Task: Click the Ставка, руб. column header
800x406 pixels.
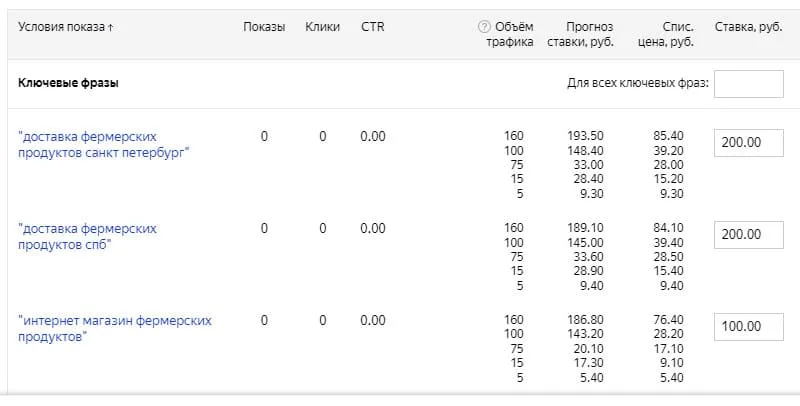Action: coord(749,27)
